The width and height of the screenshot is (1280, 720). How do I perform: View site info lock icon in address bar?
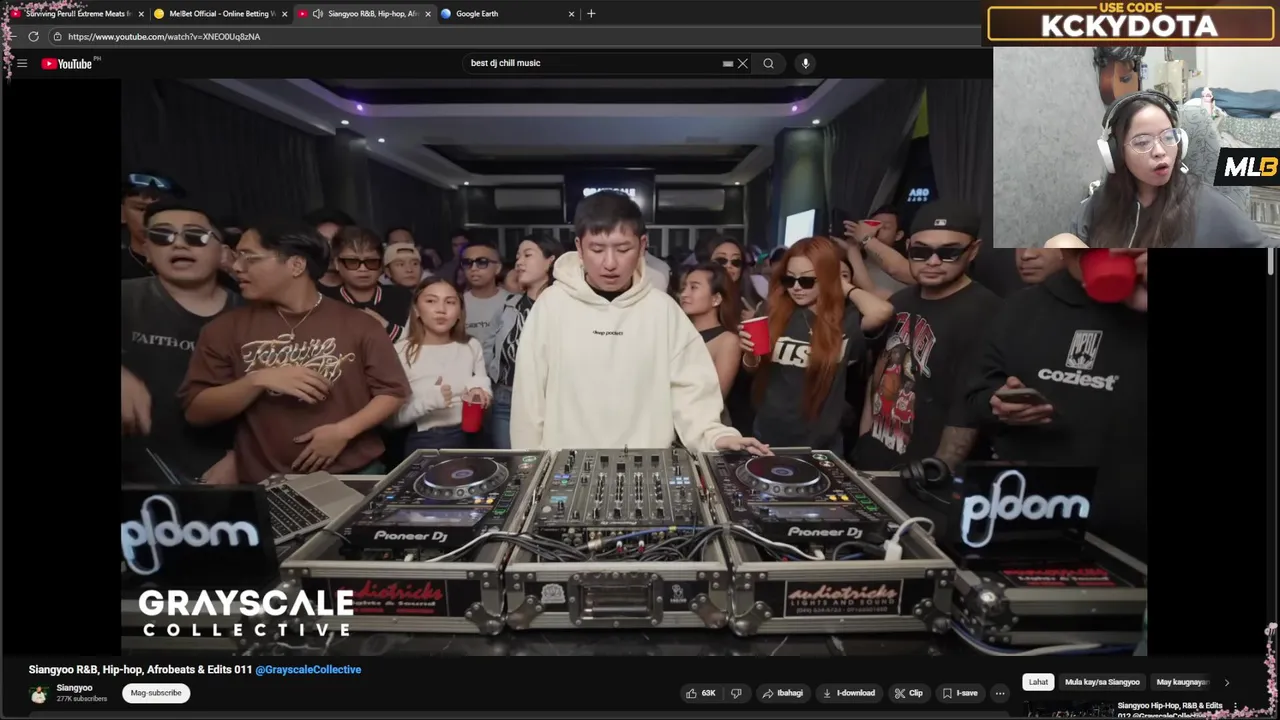[x=58, y=37]
